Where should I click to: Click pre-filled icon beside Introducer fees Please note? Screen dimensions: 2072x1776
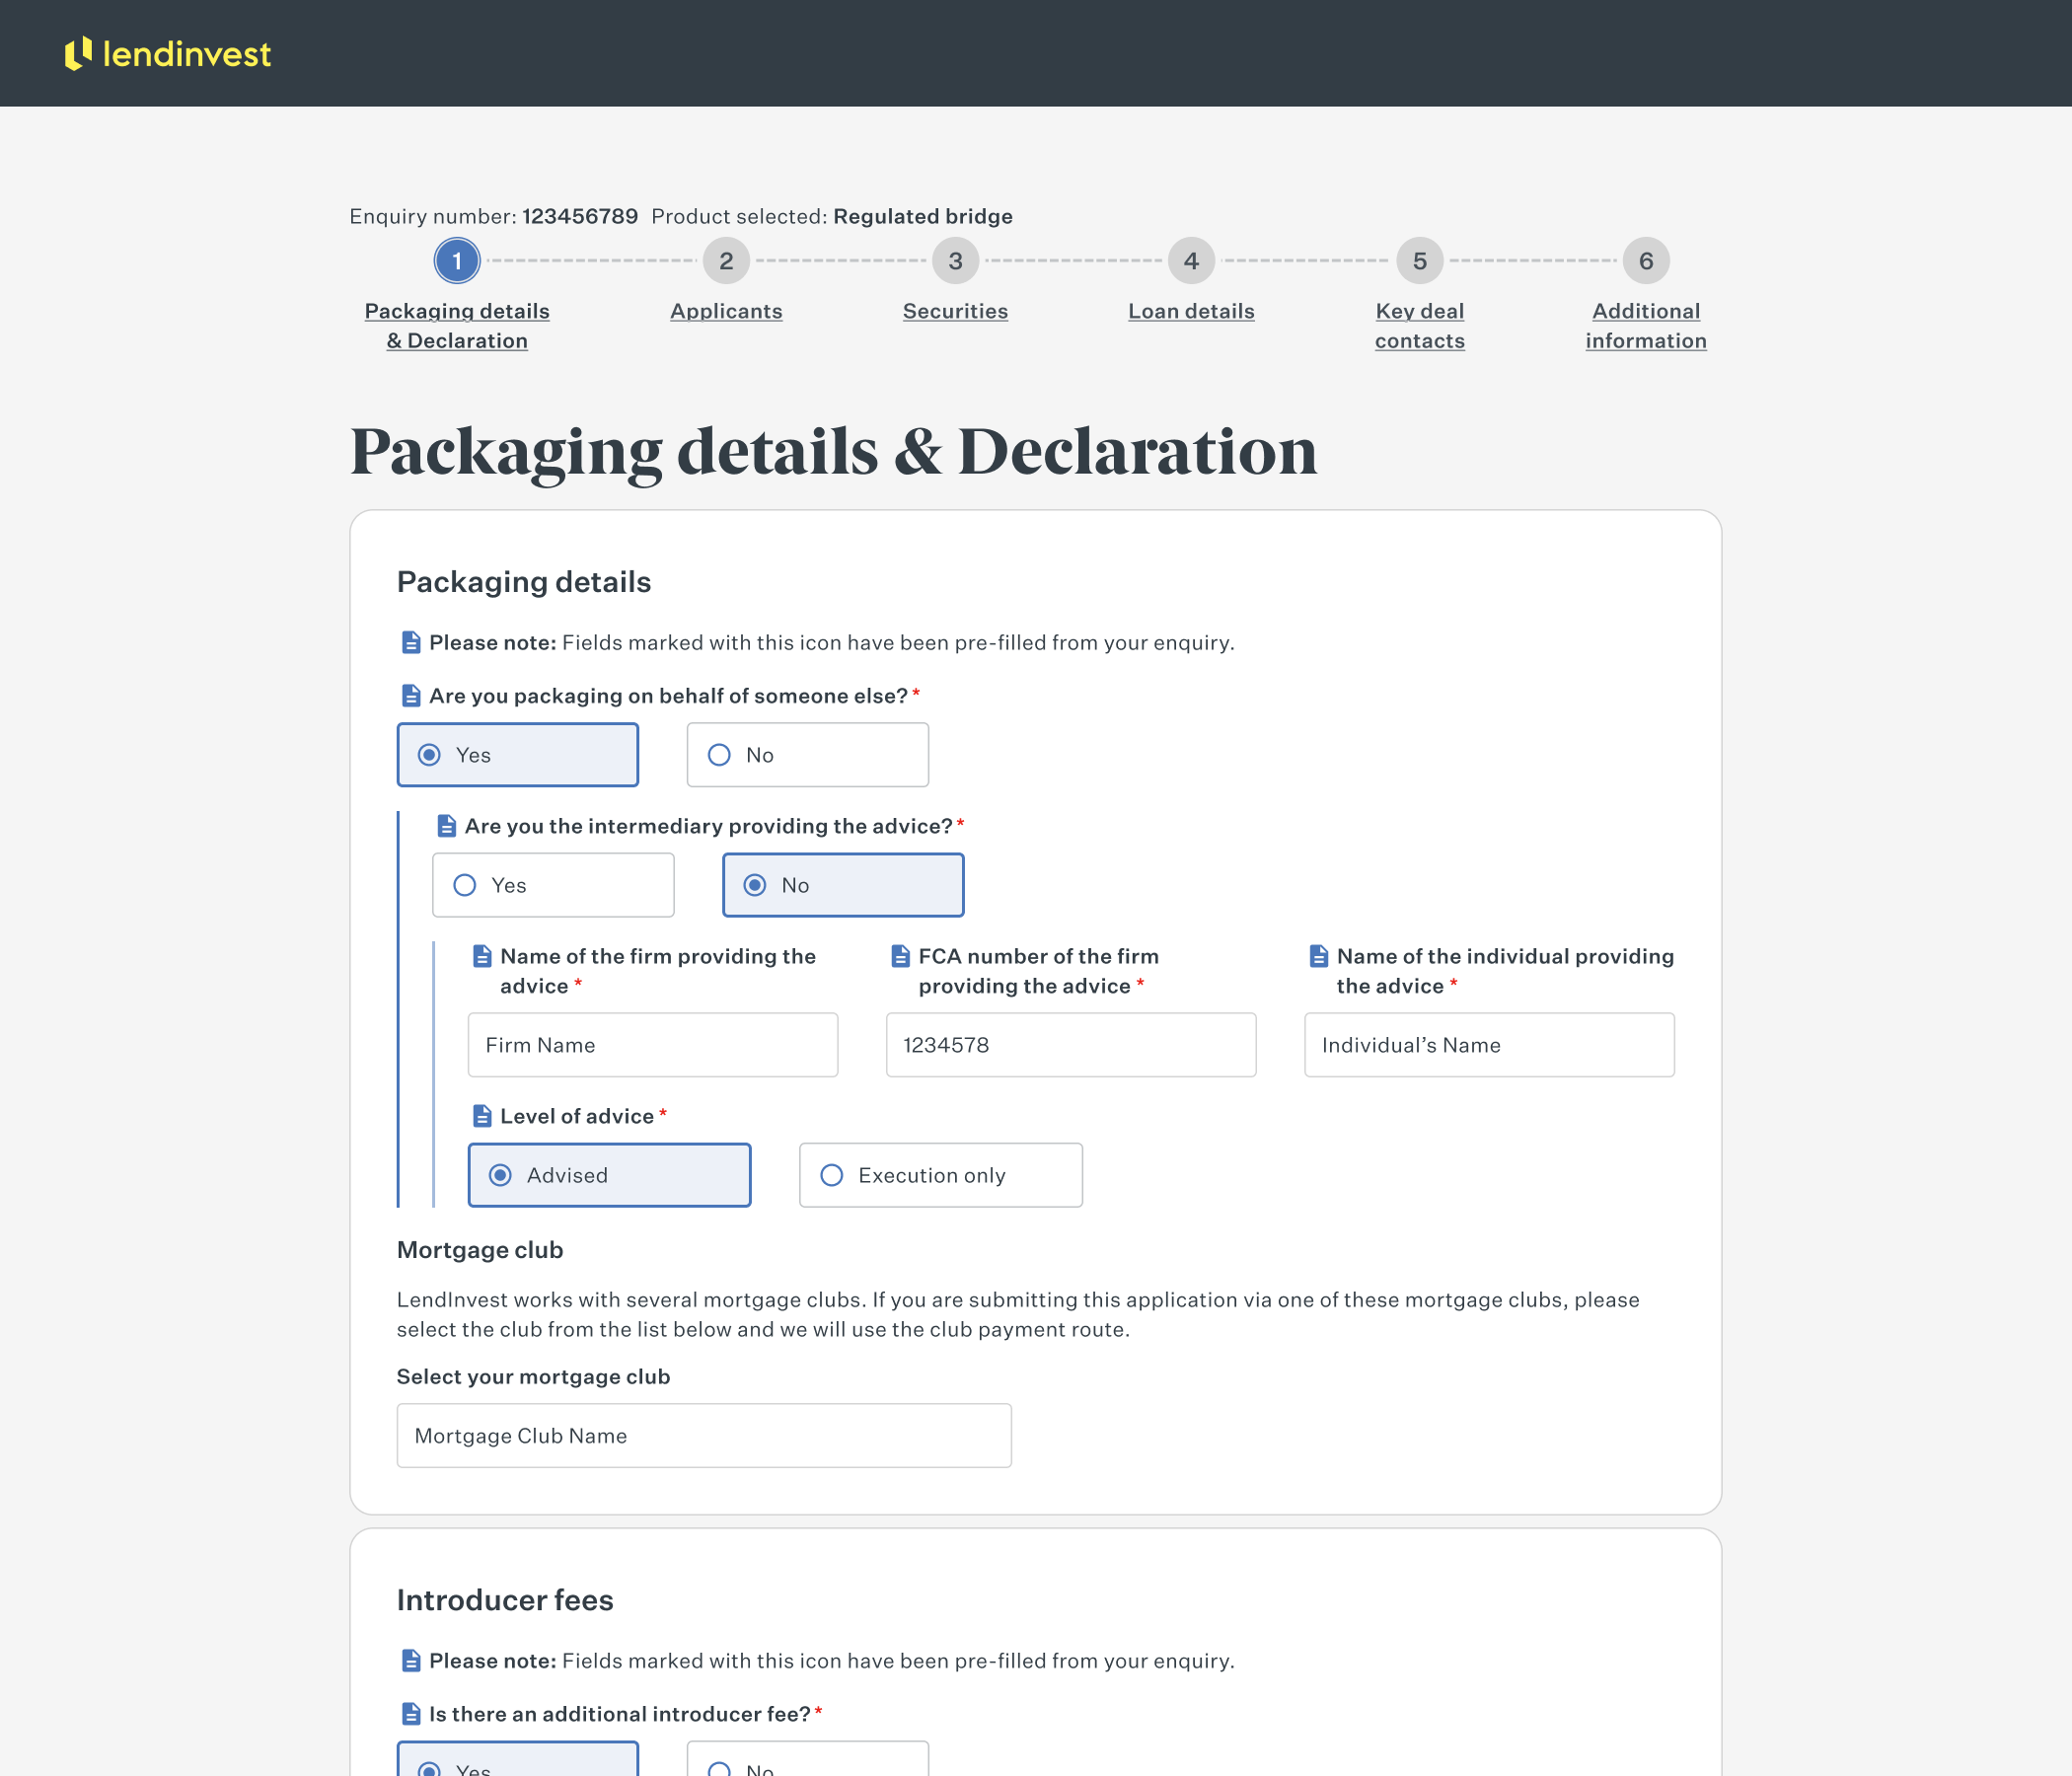coord(410,1661)
